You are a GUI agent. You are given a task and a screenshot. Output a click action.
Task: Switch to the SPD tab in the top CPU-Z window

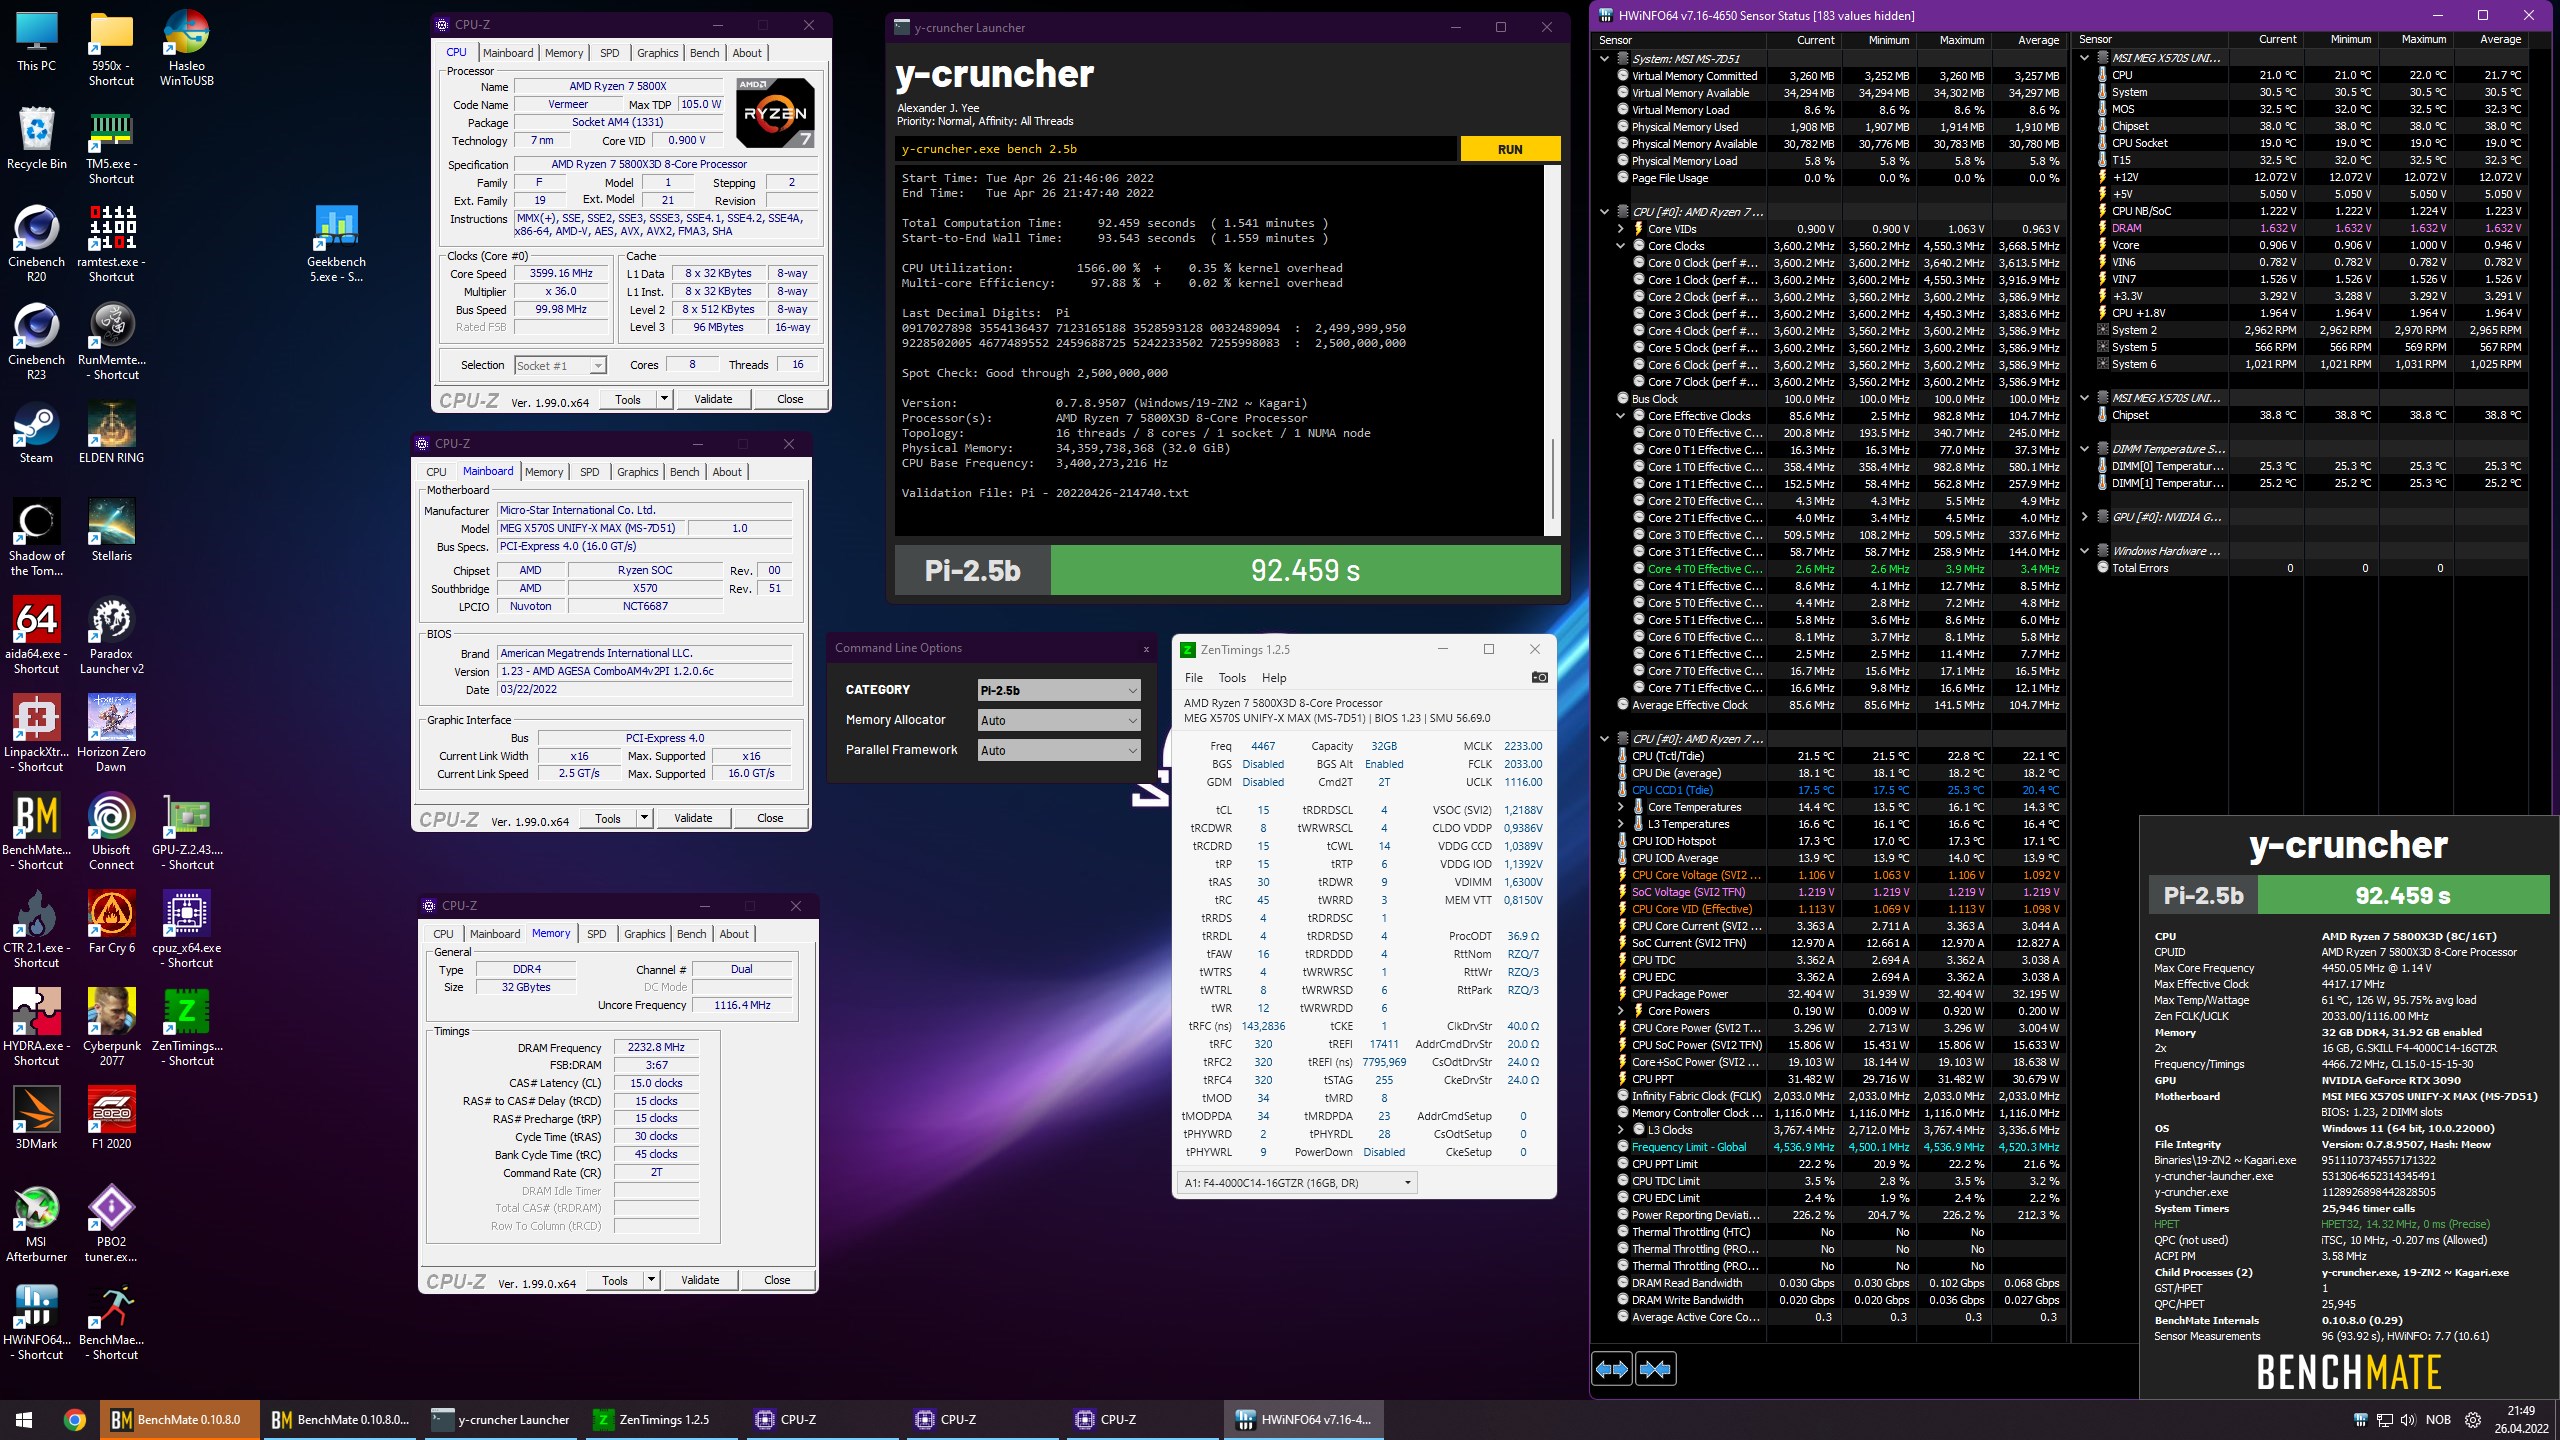pyautogui.click(x=609, y=53)
